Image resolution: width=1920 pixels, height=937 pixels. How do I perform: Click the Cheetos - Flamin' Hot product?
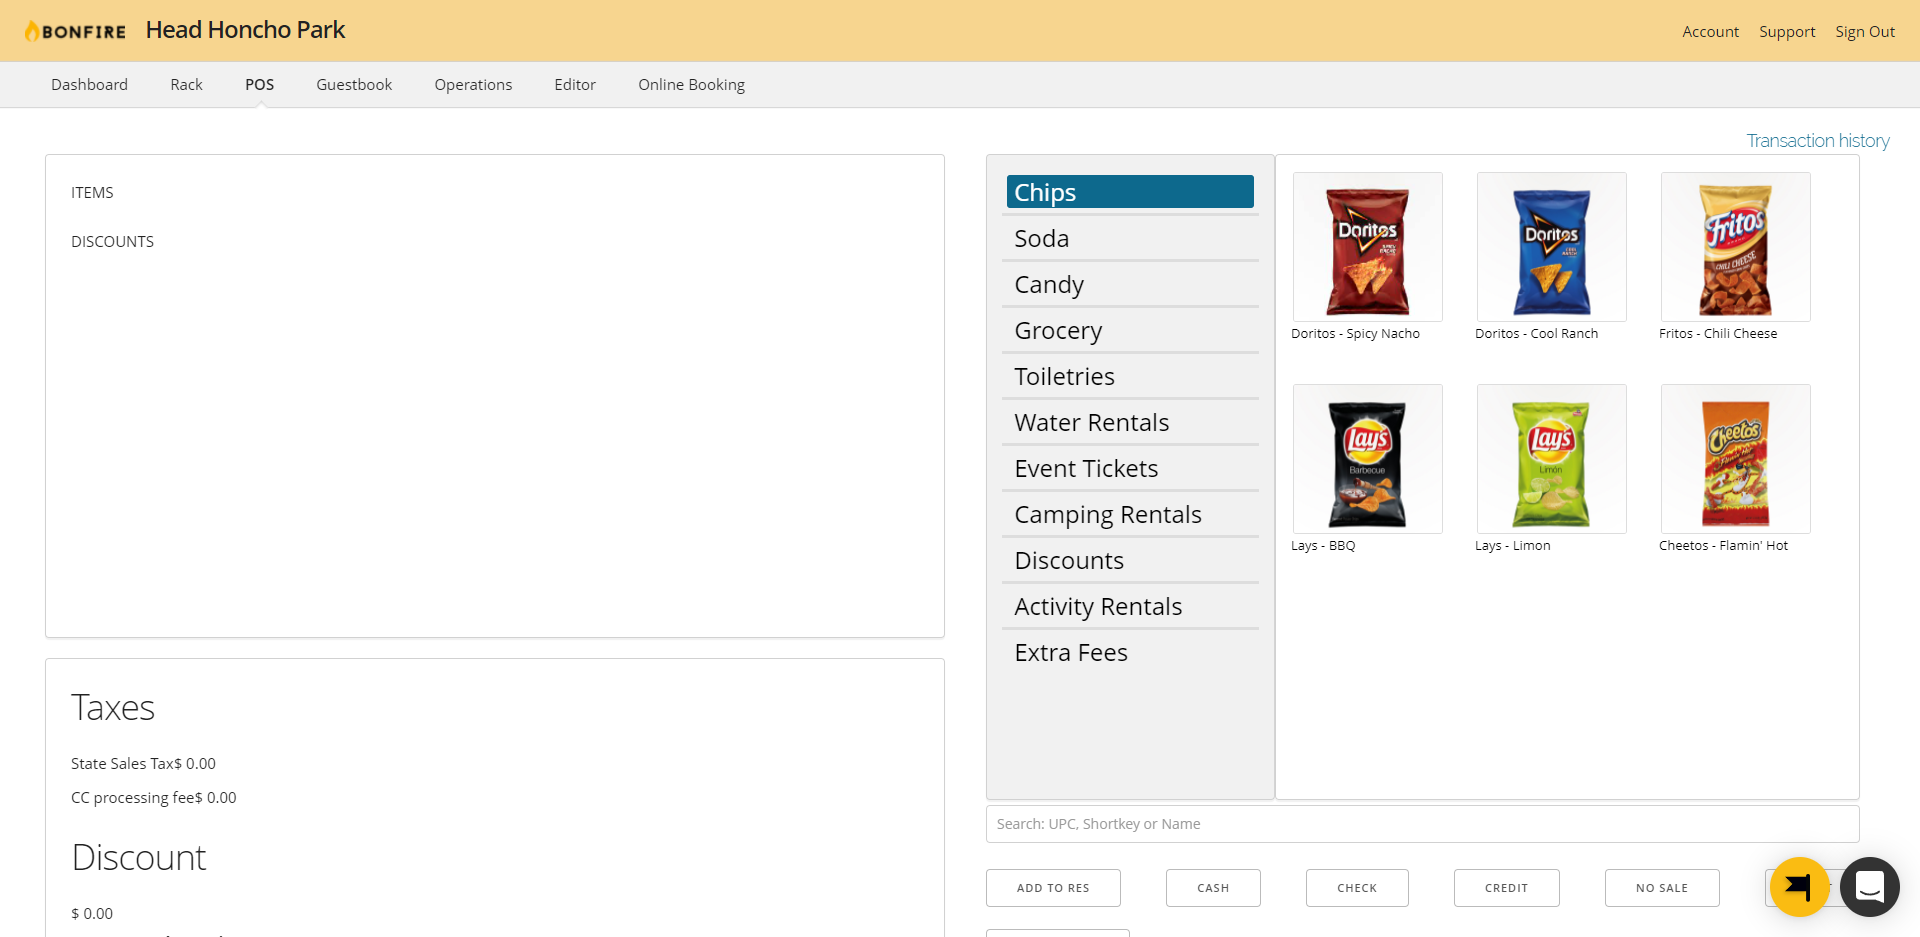1735,458
